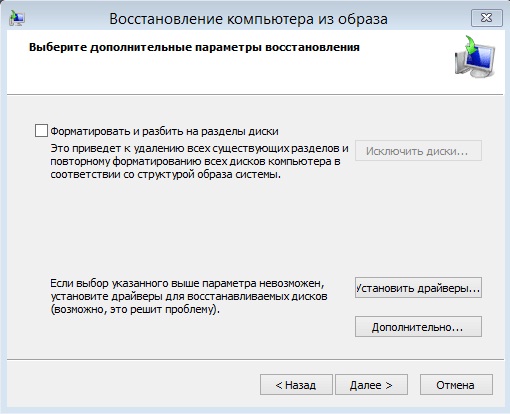Click the driver installation hint paragraph
510x414 pixels.
pos(189,296)
